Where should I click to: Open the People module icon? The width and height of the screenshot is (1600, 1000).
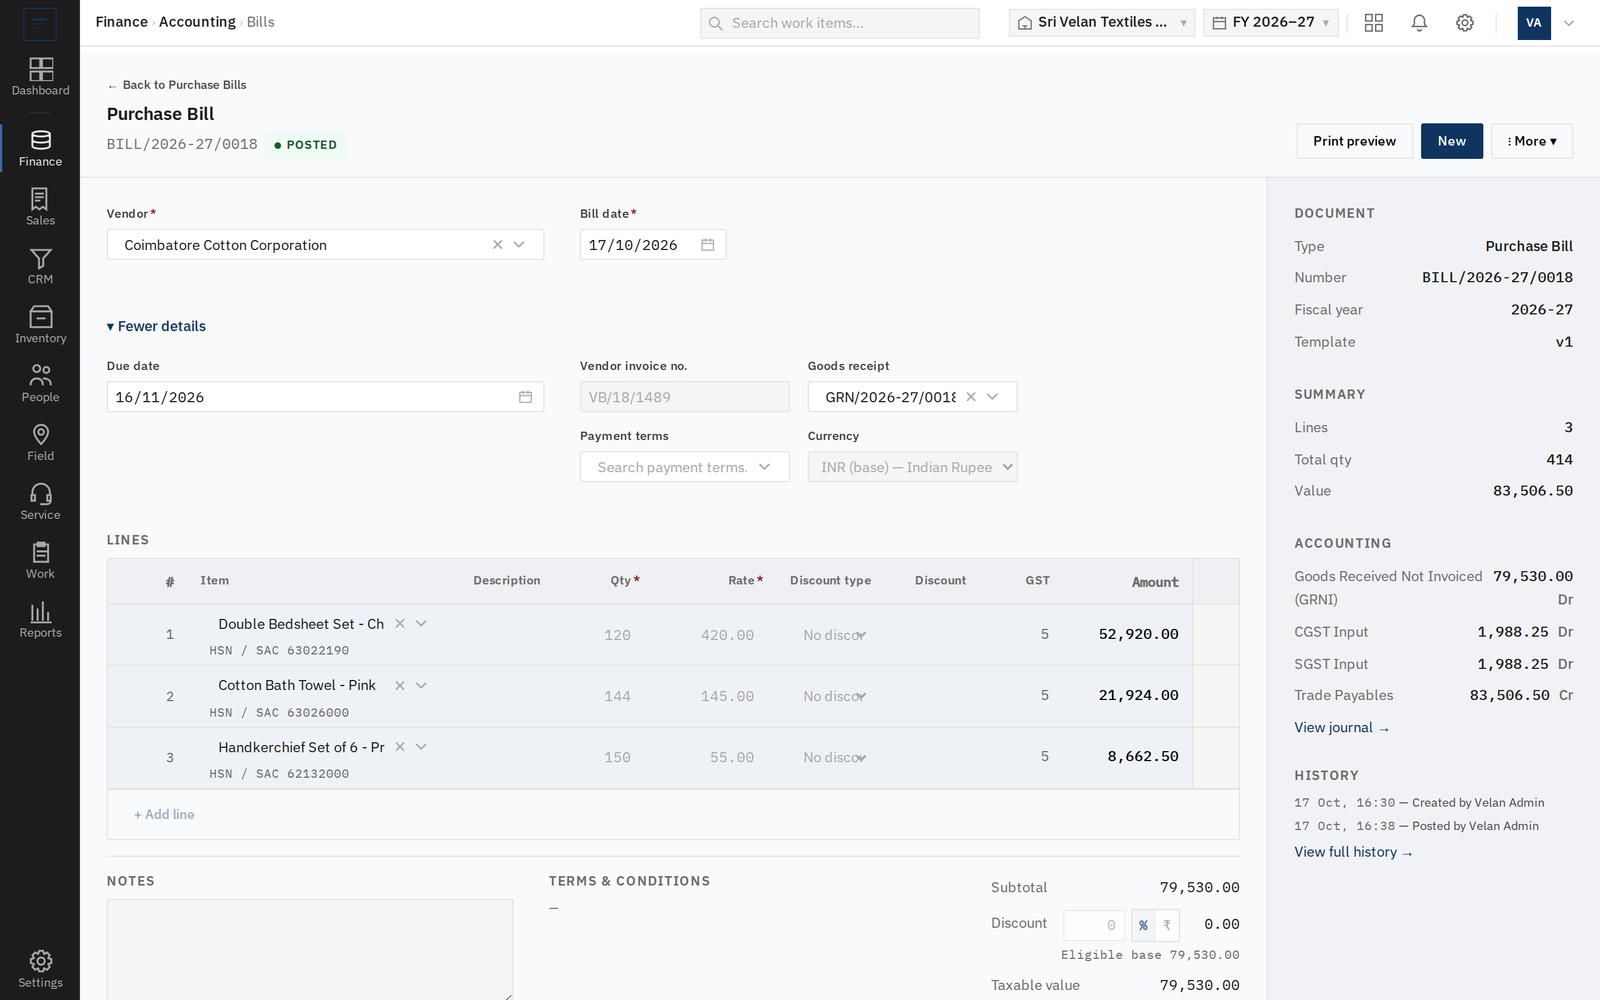[40, 375]
